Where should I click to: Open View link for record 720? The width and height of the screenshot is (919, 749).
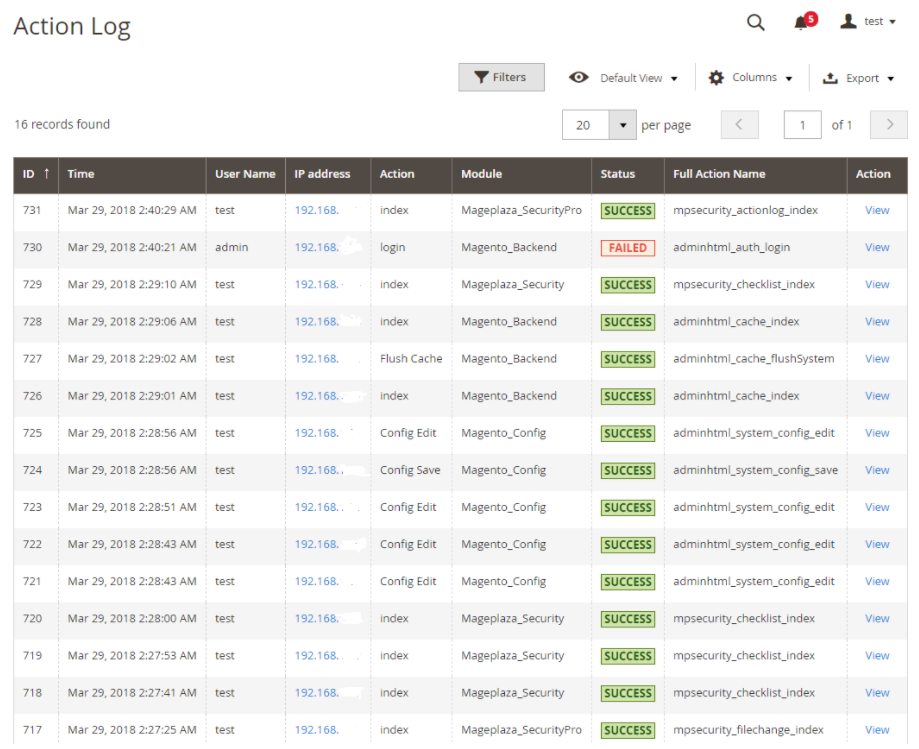(x=877, y=618)
